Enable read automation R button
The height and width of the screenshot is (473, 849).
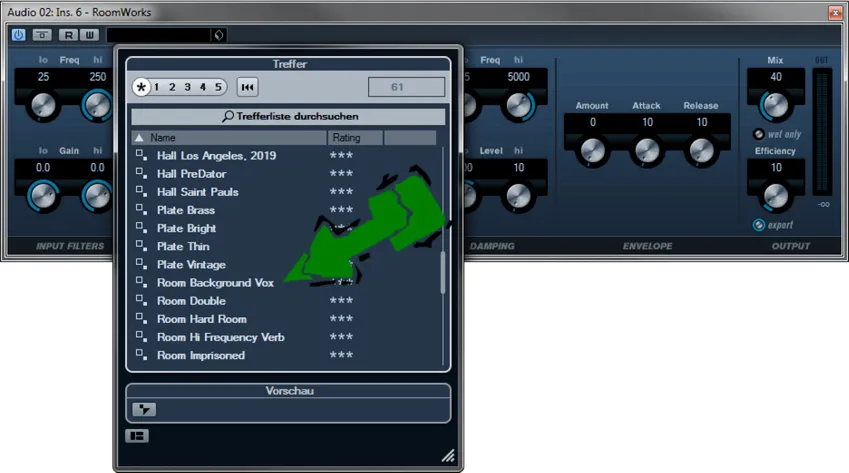[x=68, y=35]
